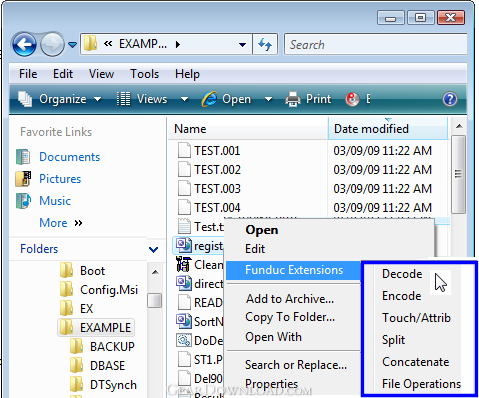This screenshot has width=479, height=398.
Task: Open the Pictures favorite link
Action: (60, 179)
